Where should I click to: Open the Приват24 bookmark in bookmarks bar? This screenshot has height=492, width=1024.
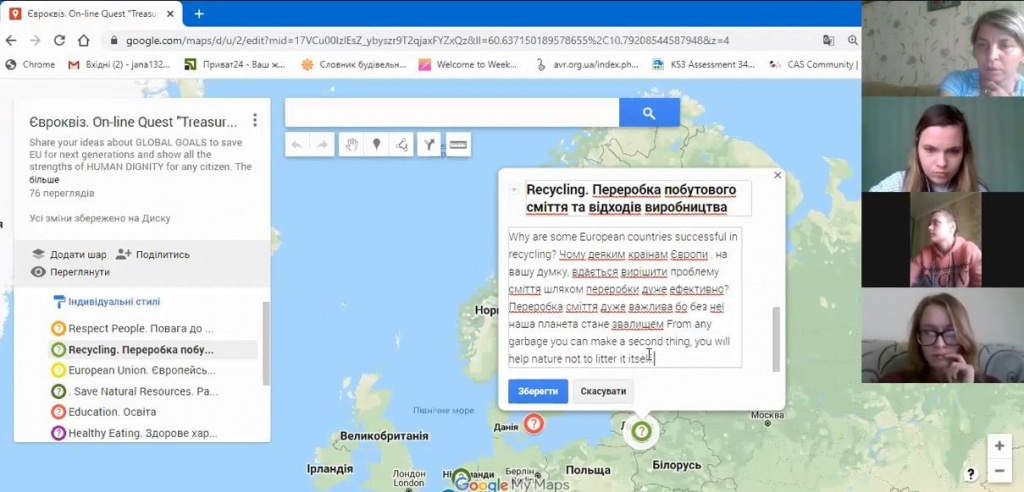pyautogui.click(x=240, y=64)
